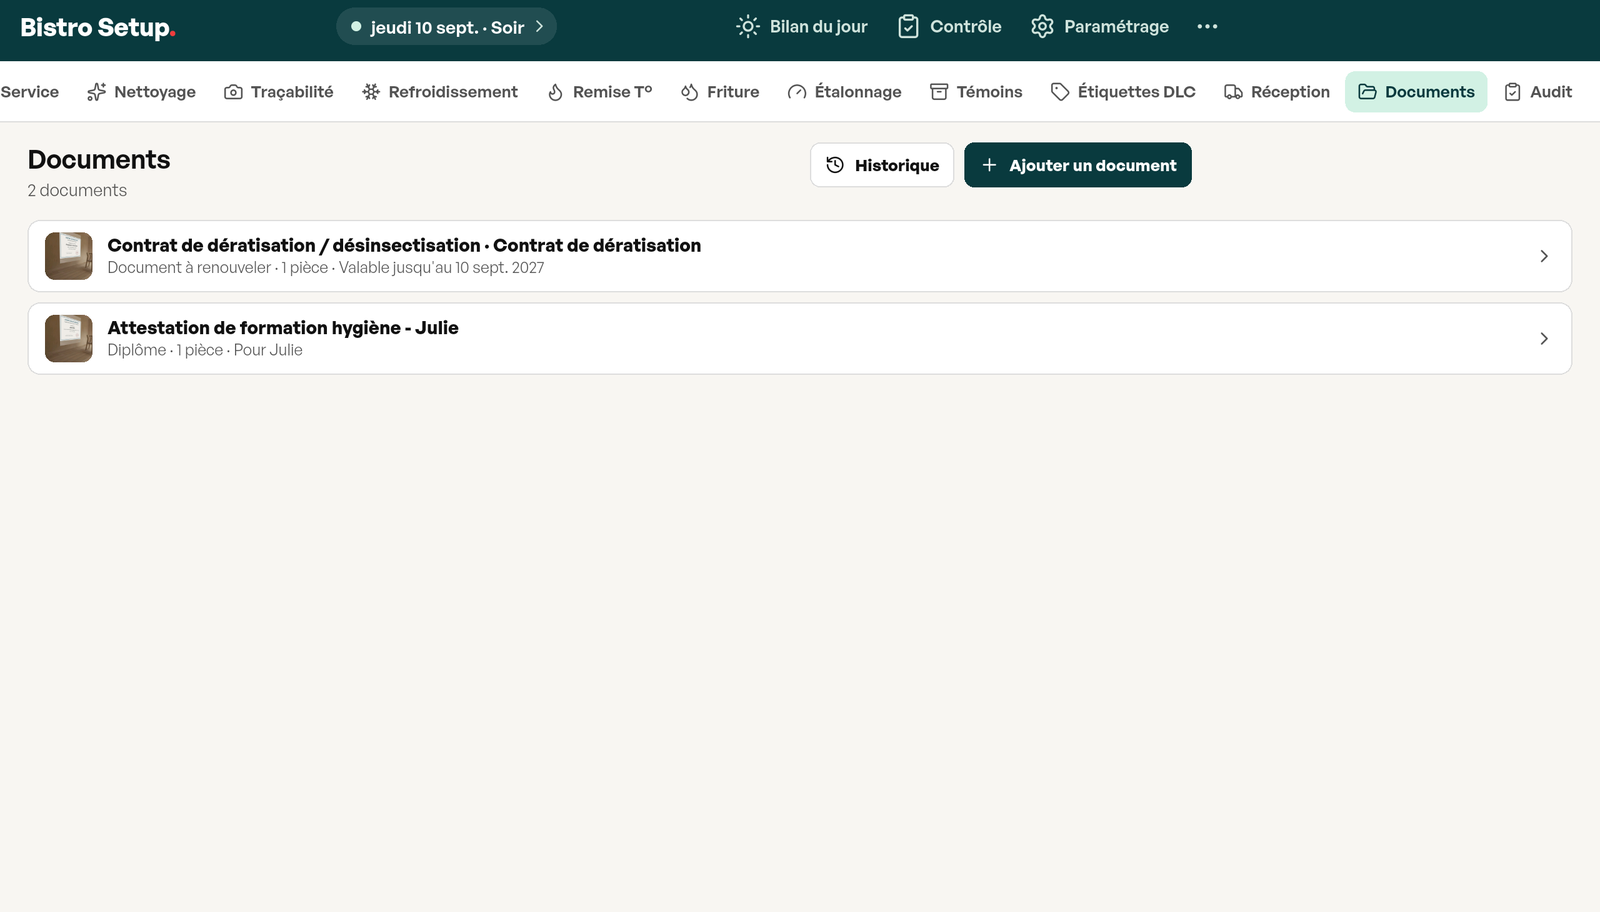Click the title 'Attestation de formation hygiène - Julie'

coord(283,328)
